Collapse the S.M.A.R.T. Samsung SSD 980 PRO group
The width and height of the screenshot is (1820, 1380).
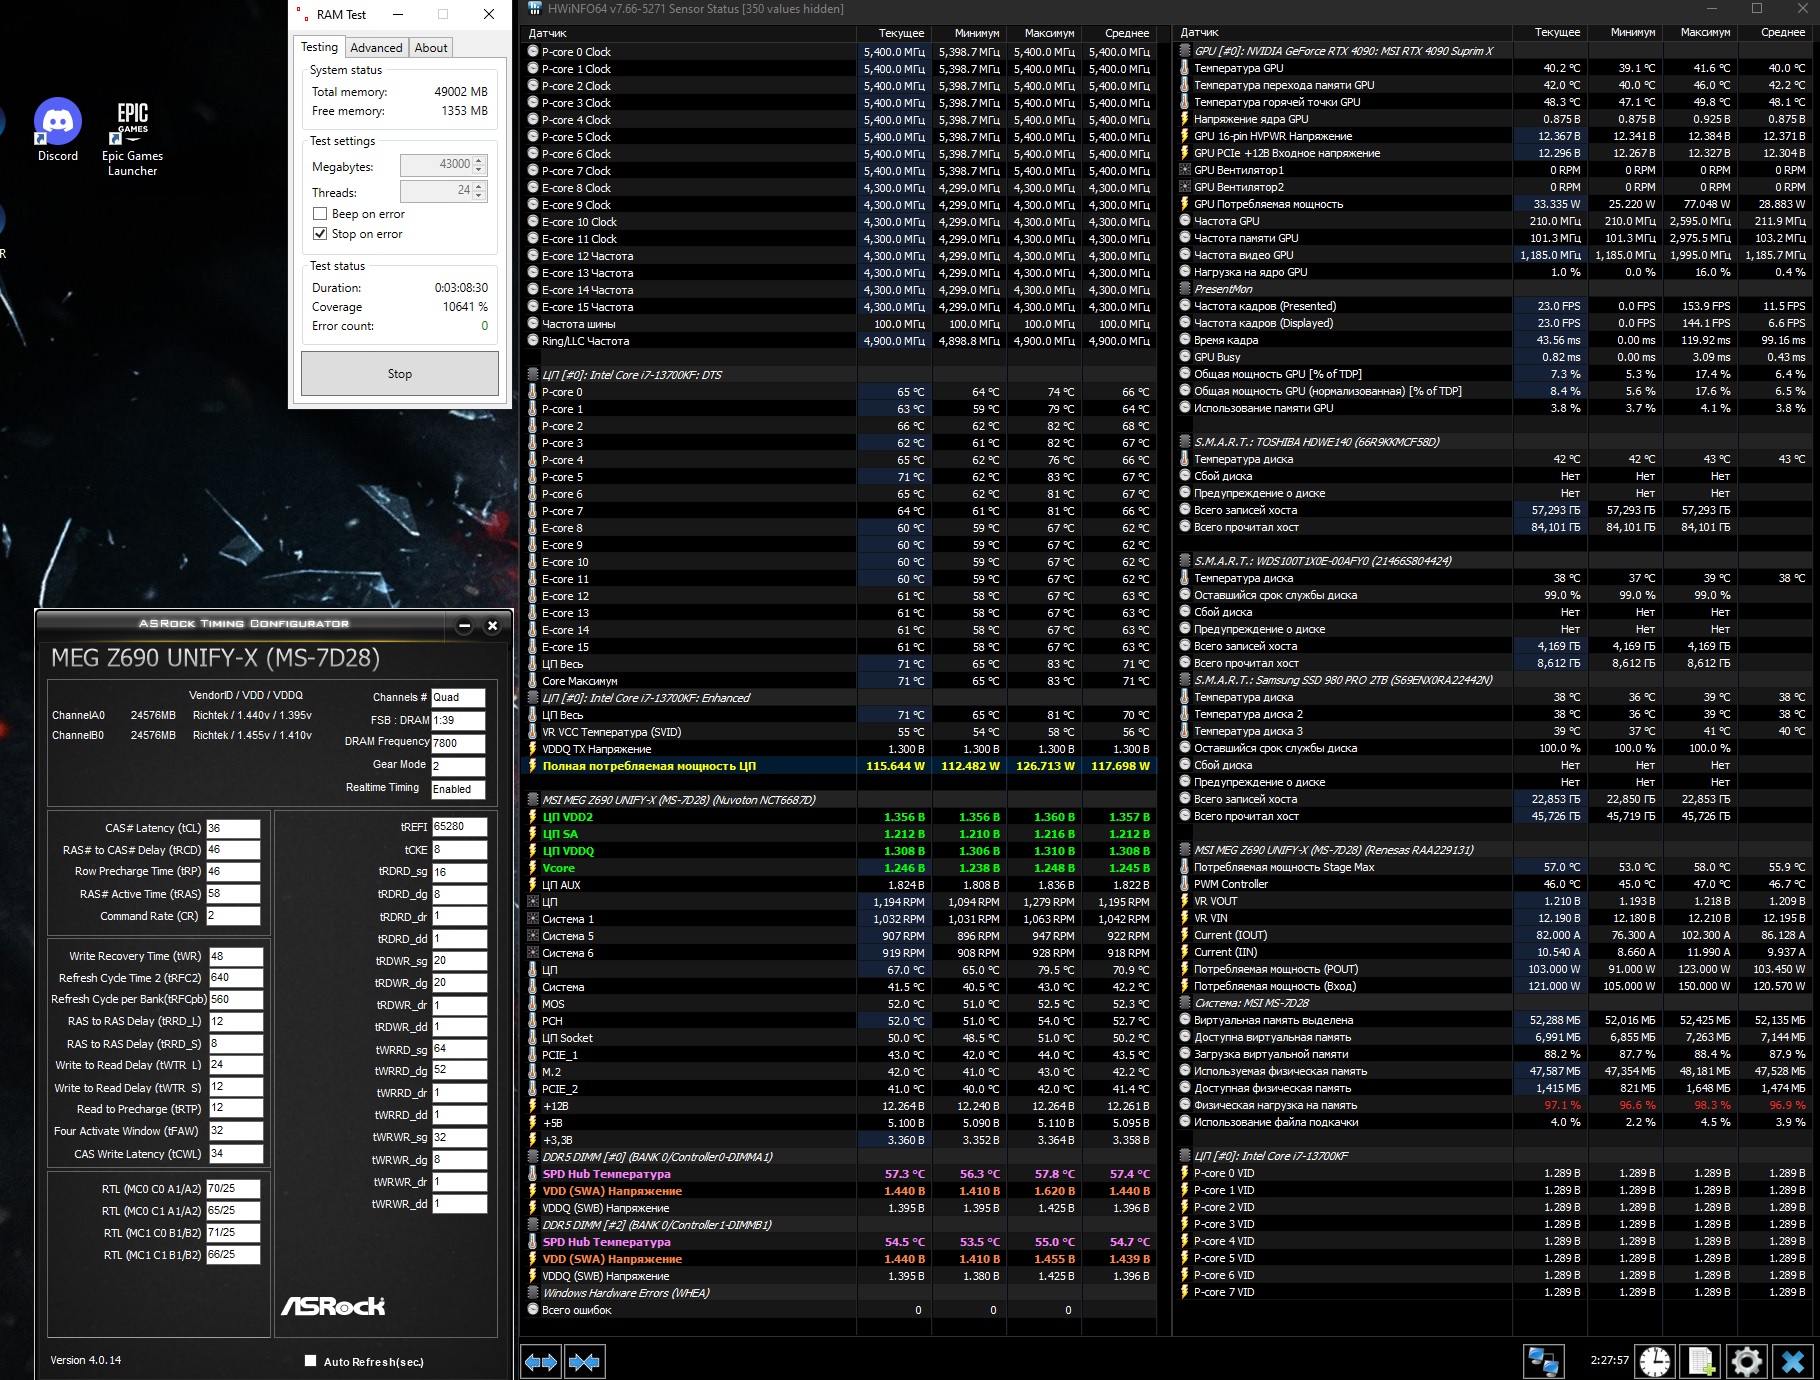coord(1185,680)
